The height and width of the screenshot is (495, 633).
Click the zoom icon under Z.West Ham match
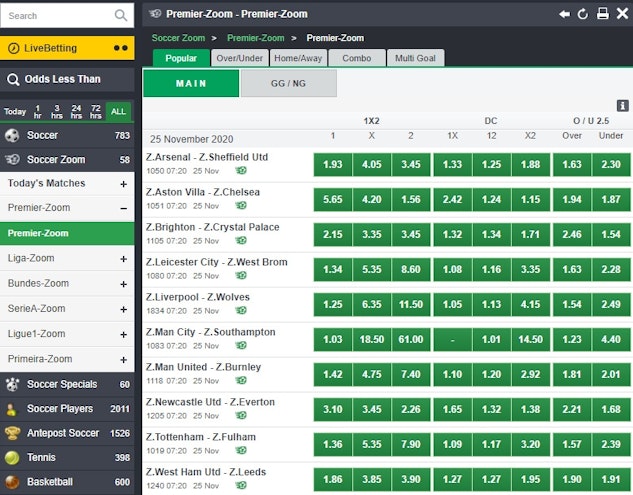tap(241, 485)
